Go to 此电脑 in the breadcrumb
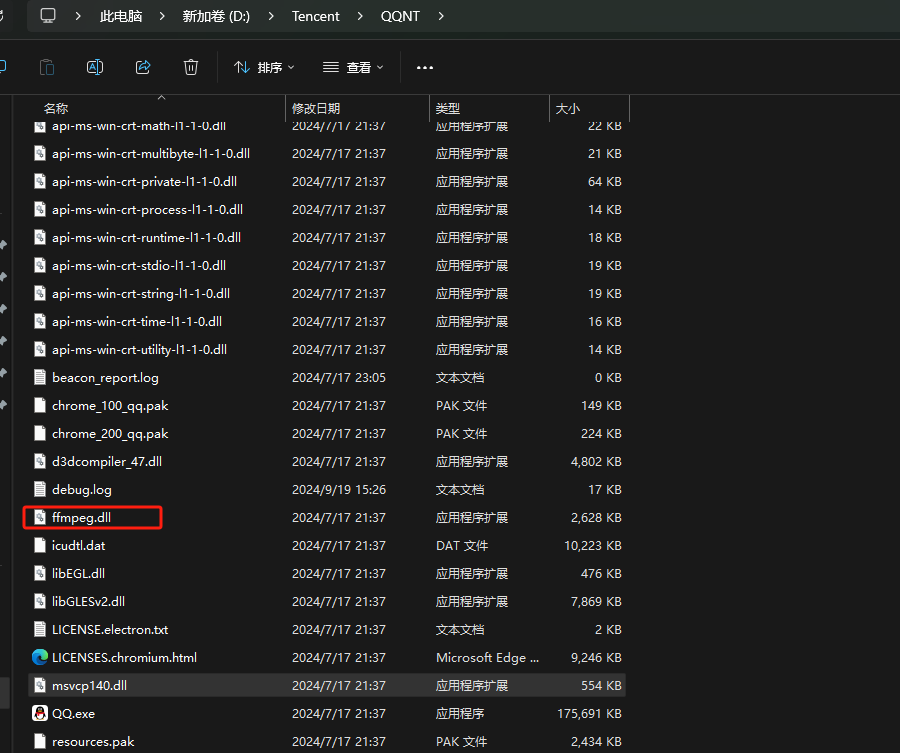900x753 pixels. [x=121, y=16]
